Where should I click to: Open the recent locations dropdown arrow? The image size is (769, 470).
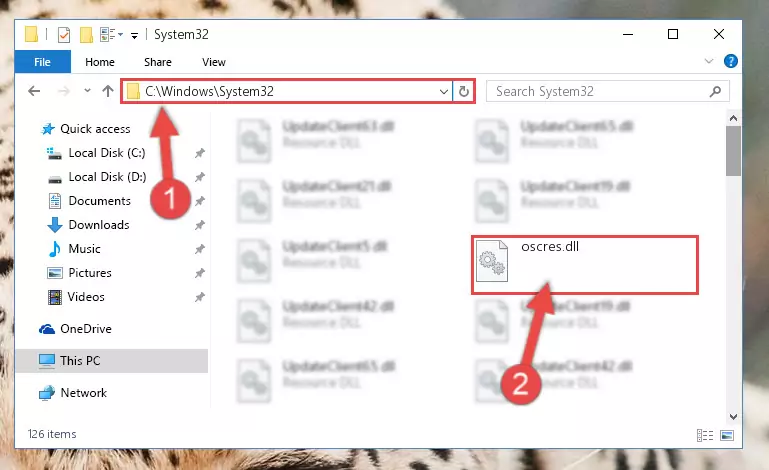pyautogui.click(x=87, y=91)
